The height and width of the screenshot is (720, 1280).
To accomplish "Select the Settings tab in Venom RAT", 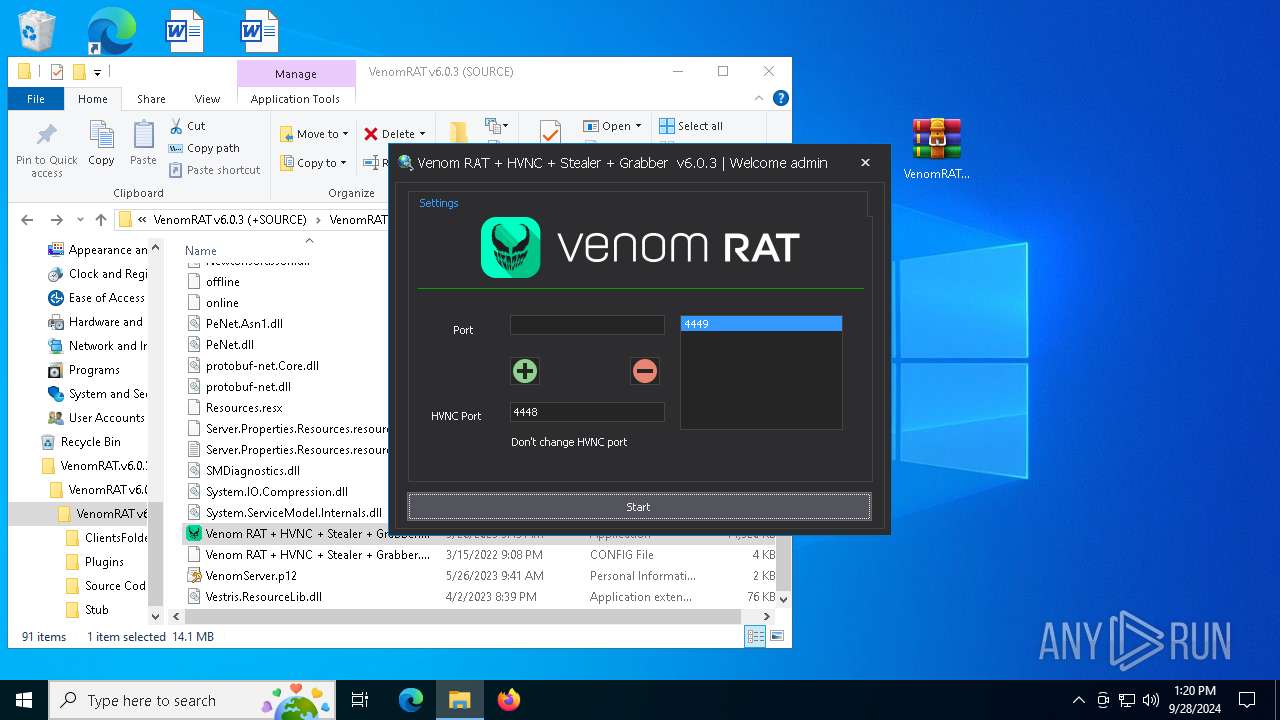I will tap(438, 203).
